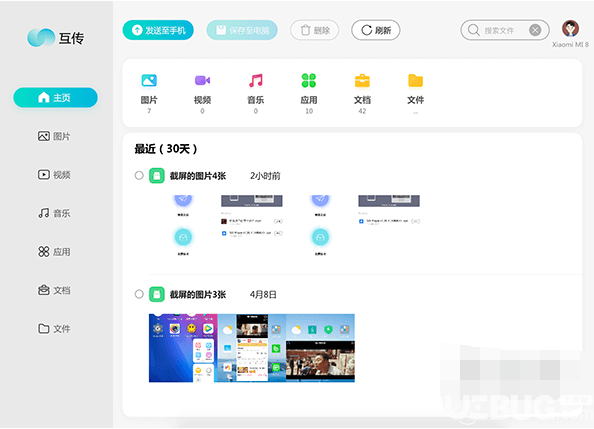594x429 pixels.
Task: Click the 发送至手机 button
Action: point(158,30)
